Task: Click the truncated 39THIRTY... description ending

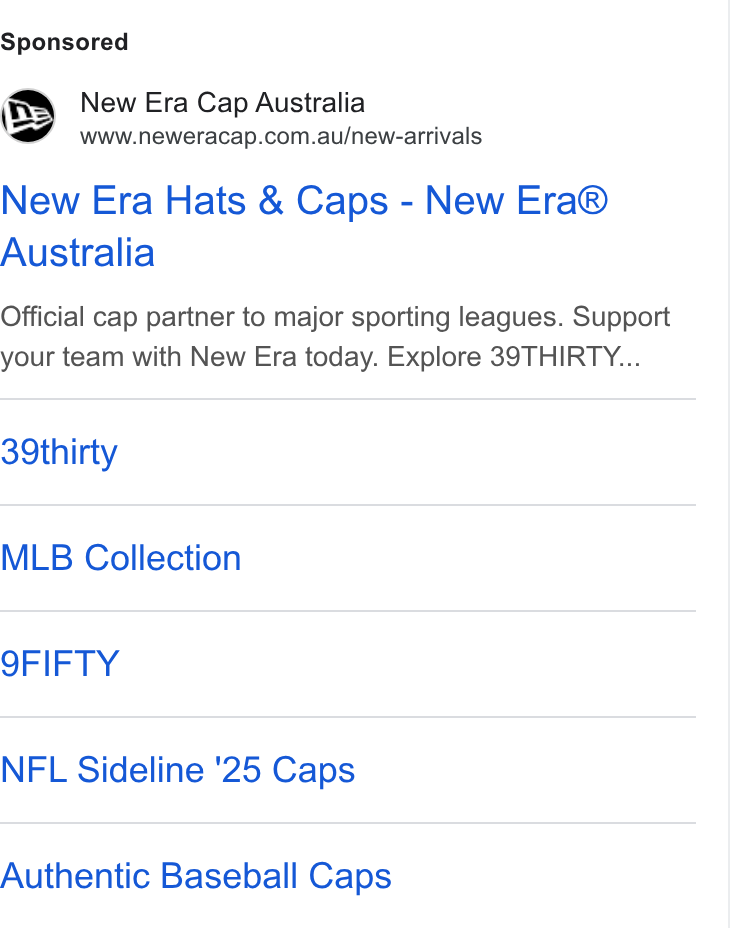Action: [x=565, y=357]
